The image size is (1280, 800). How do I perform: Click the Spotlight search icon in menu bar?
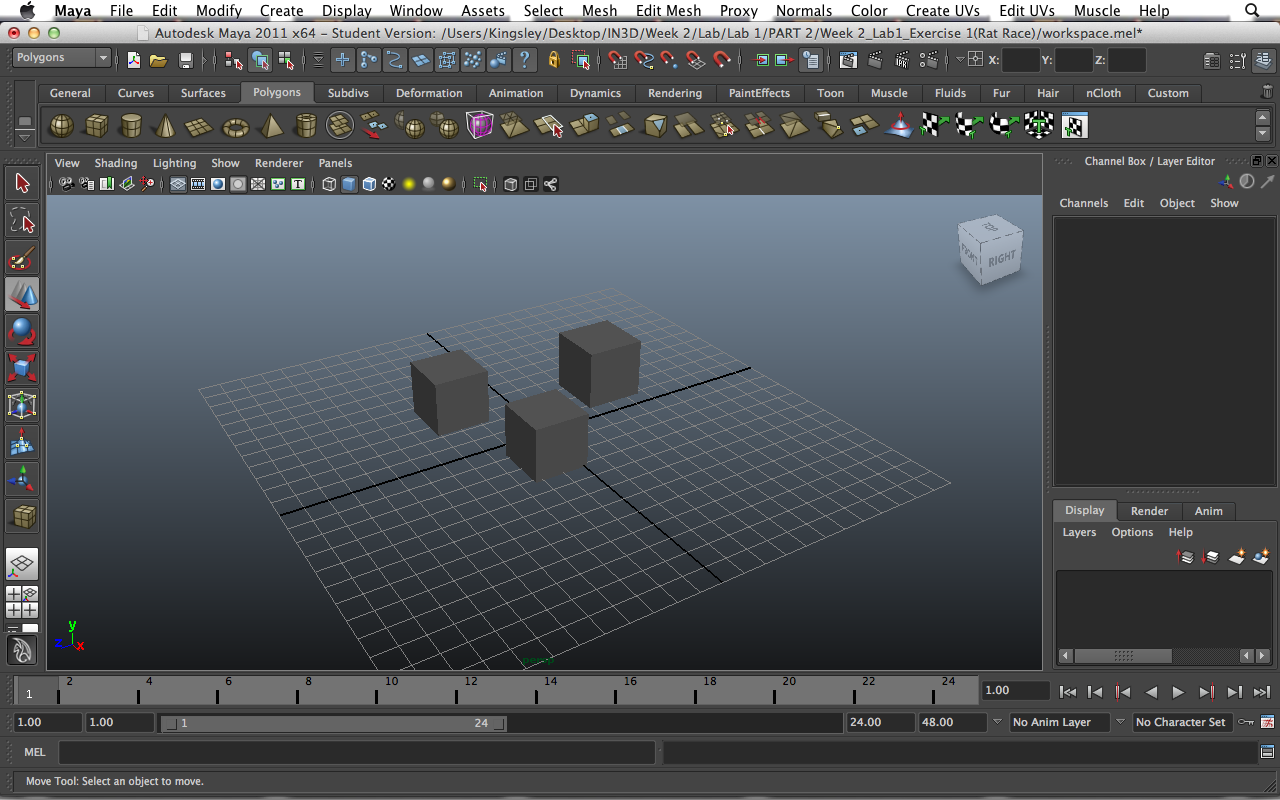point(1252,11)
